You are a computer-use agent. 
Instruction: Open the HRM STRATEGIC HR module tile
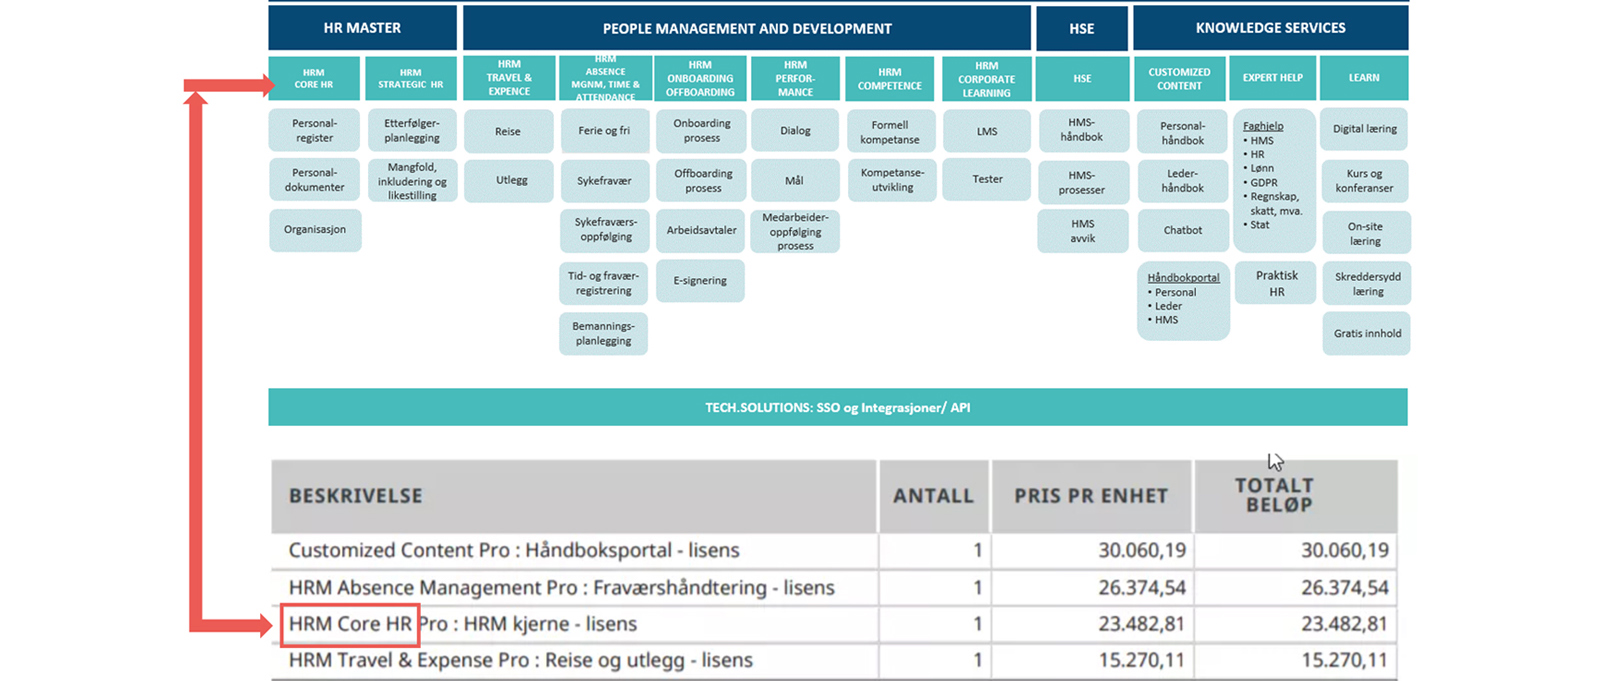(410, 78)
